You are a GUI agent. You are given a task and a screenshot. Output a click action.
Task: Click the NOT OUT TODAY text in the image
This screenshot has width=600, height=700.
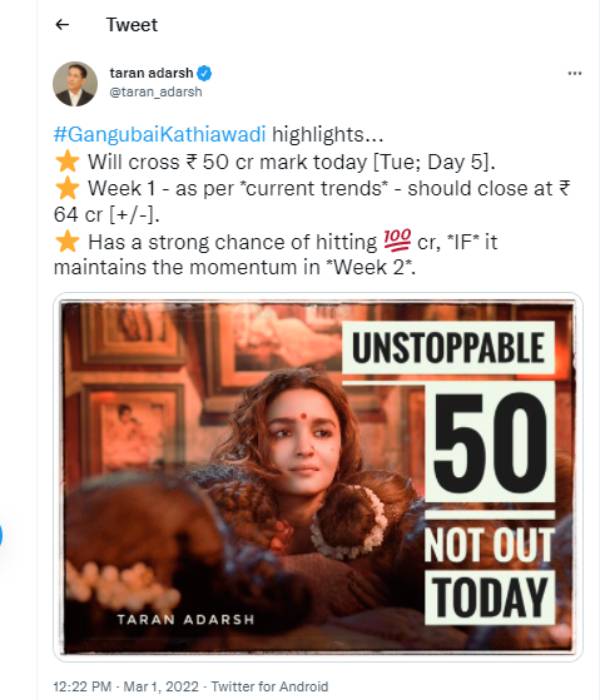click(489, 572)
